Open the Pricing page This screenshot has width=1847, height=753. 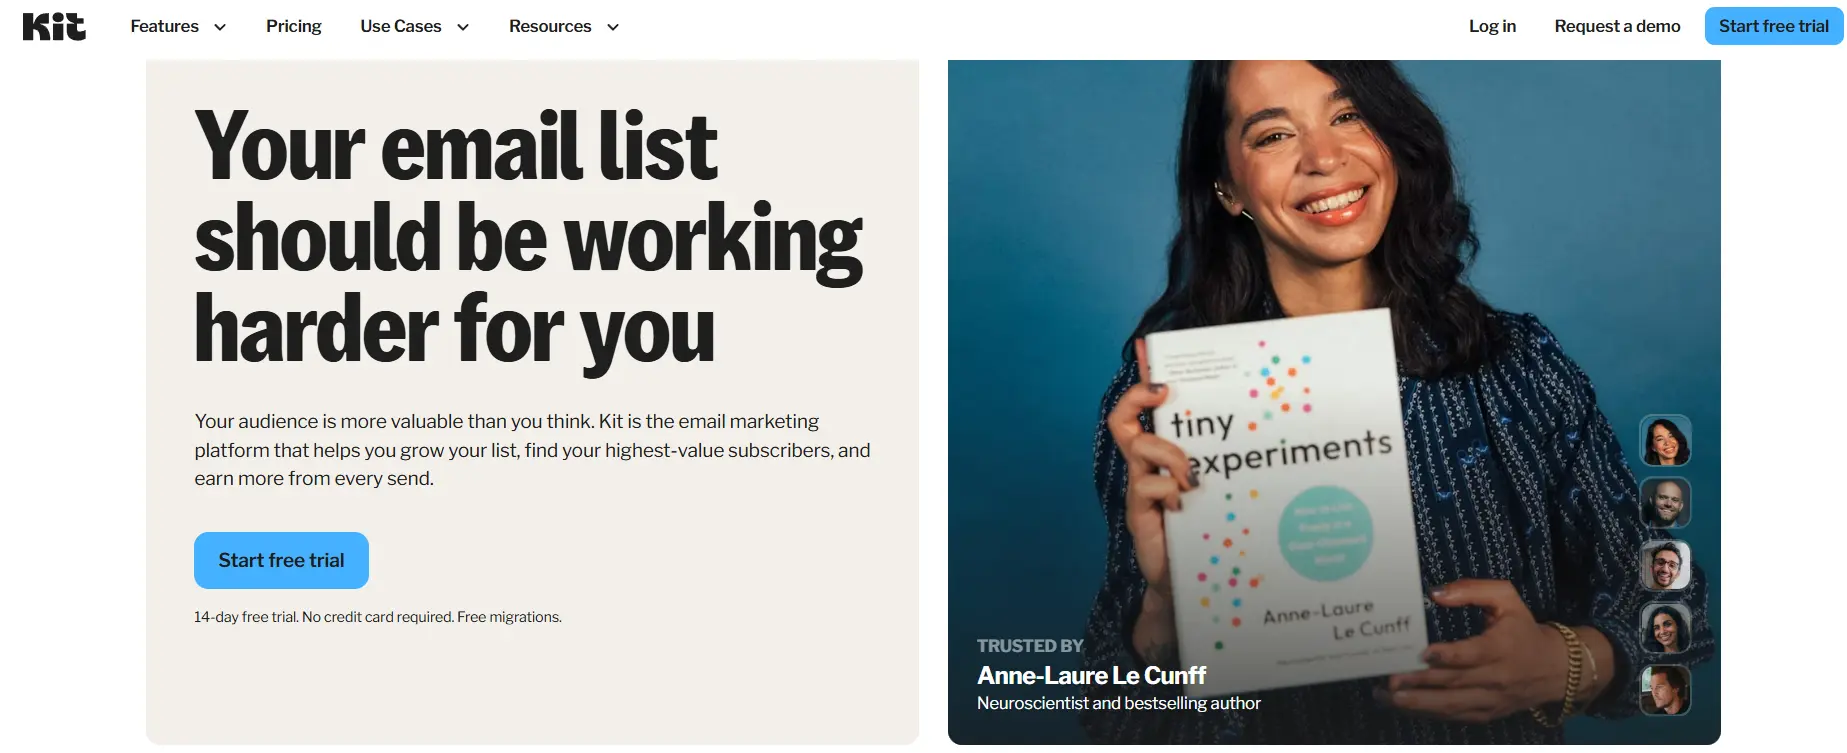click(294, 26)
